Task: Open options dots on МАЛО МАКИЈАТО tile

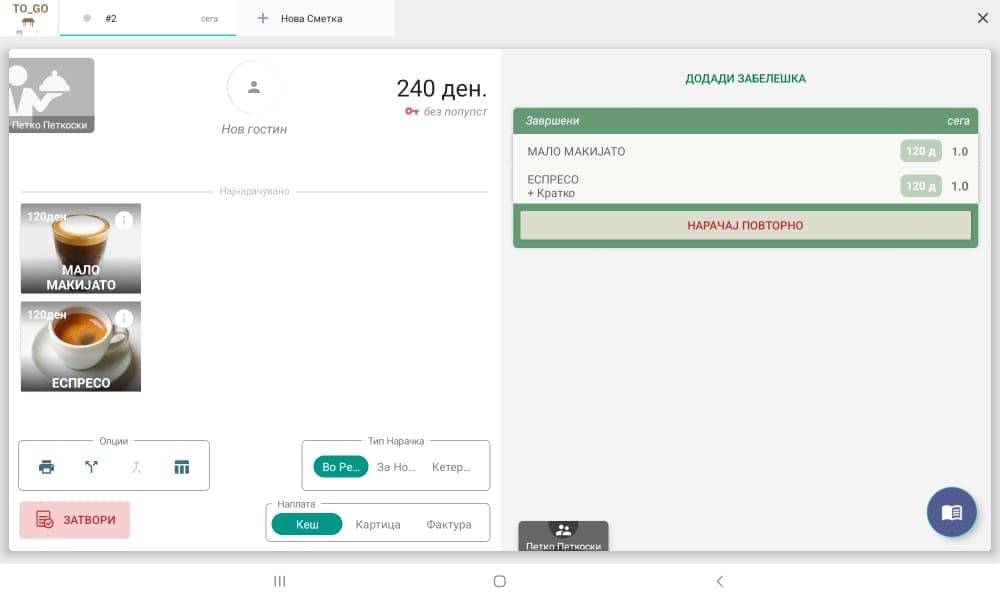Action: [124, 221]
